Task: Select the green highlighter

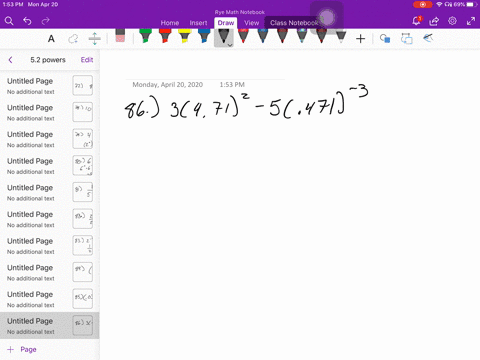Action: [x=145, y=36]
